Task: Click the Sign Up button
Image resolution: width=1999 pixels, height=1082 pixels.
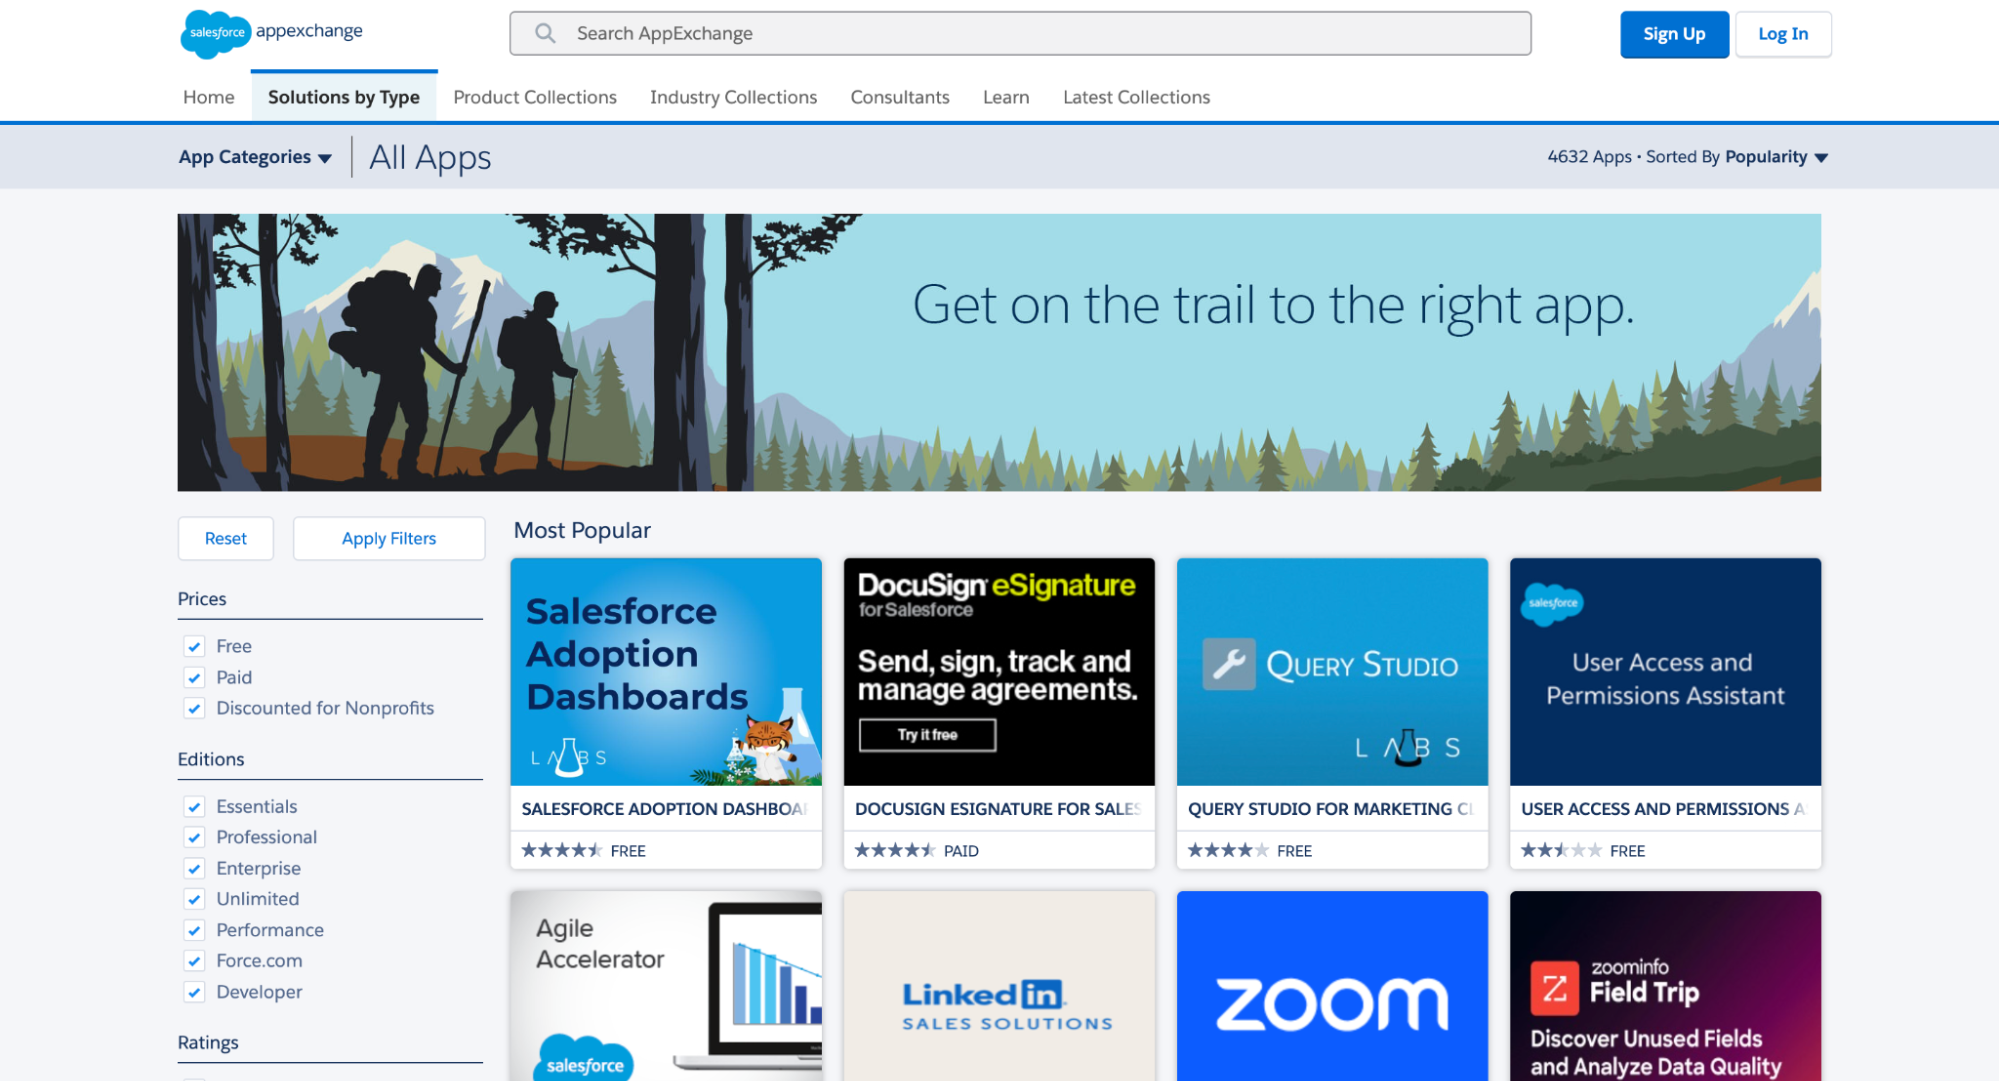Action: (1675, 35)
